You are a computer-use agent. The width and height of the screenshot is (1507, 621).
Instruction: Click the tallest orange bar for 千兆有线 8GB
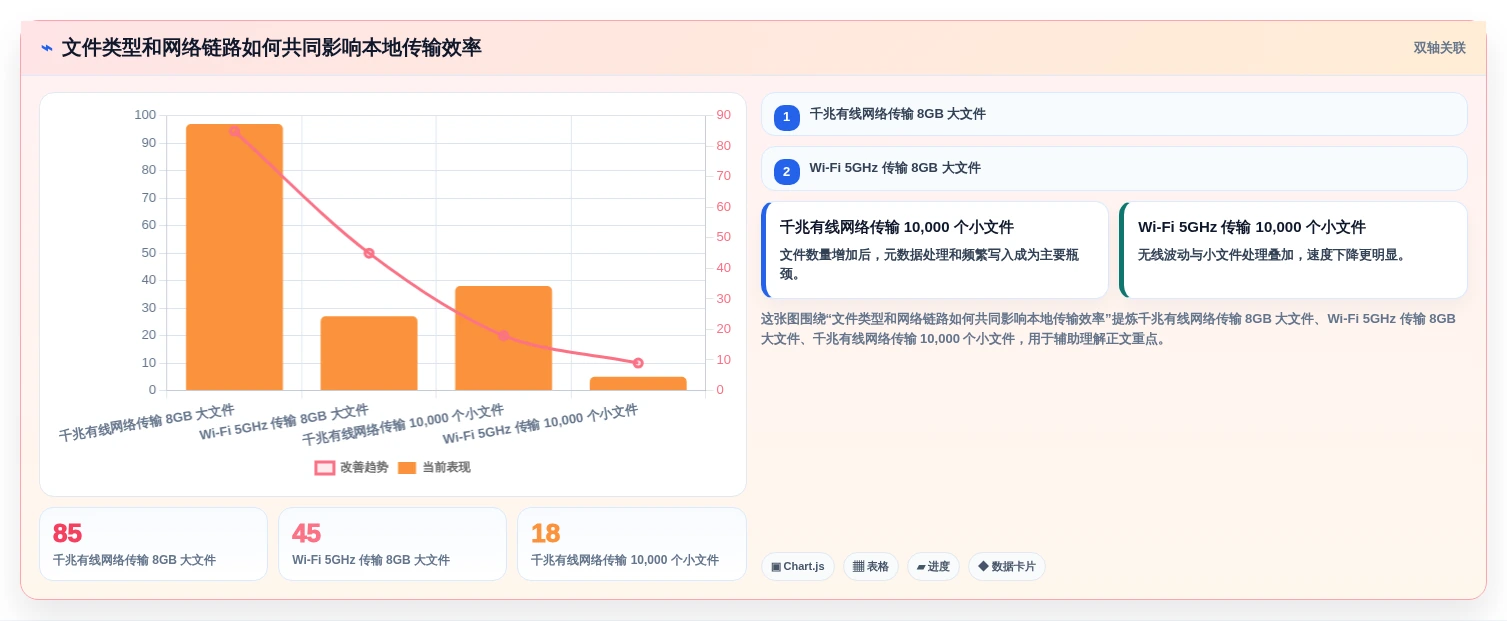pos(235,257)
